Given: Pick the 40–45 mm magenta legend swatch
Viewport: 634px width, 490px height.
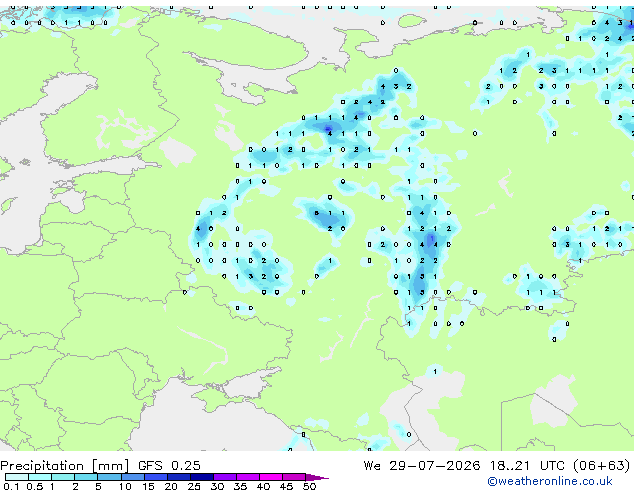Looking at the screenshot, I should point(271,477).
